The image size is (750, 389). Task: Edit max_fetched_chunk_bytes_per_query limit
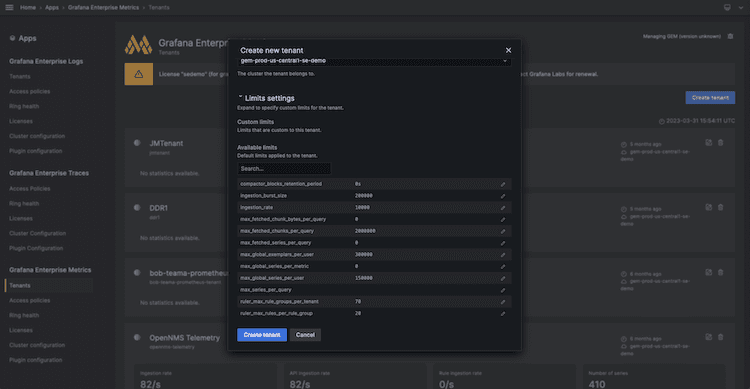coord(503,220)
